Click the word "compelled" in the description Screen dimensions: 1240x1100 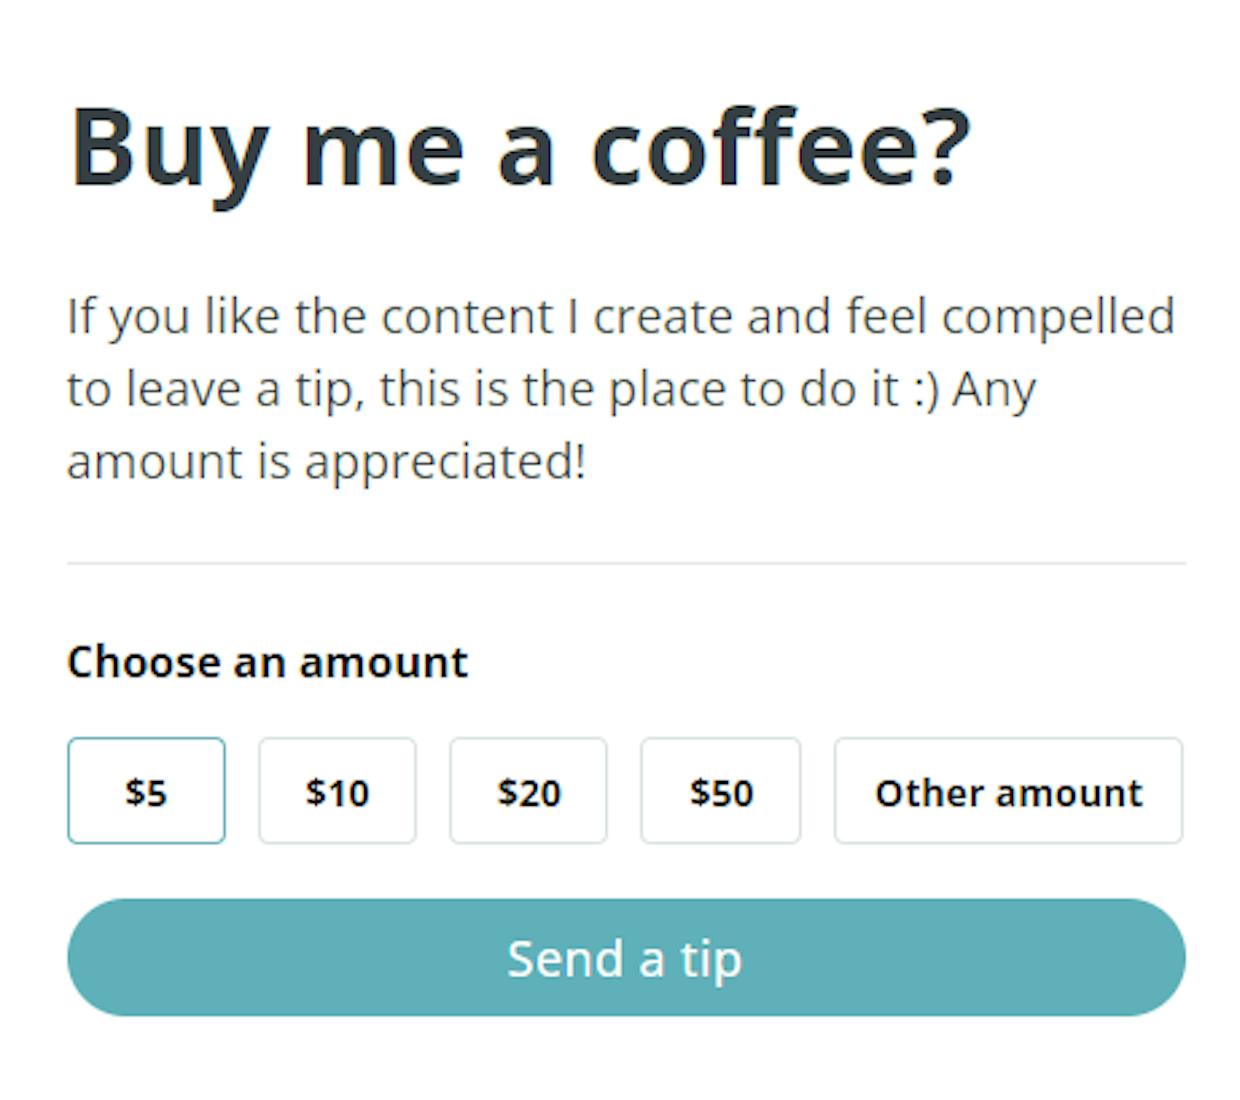(1058, 318)
